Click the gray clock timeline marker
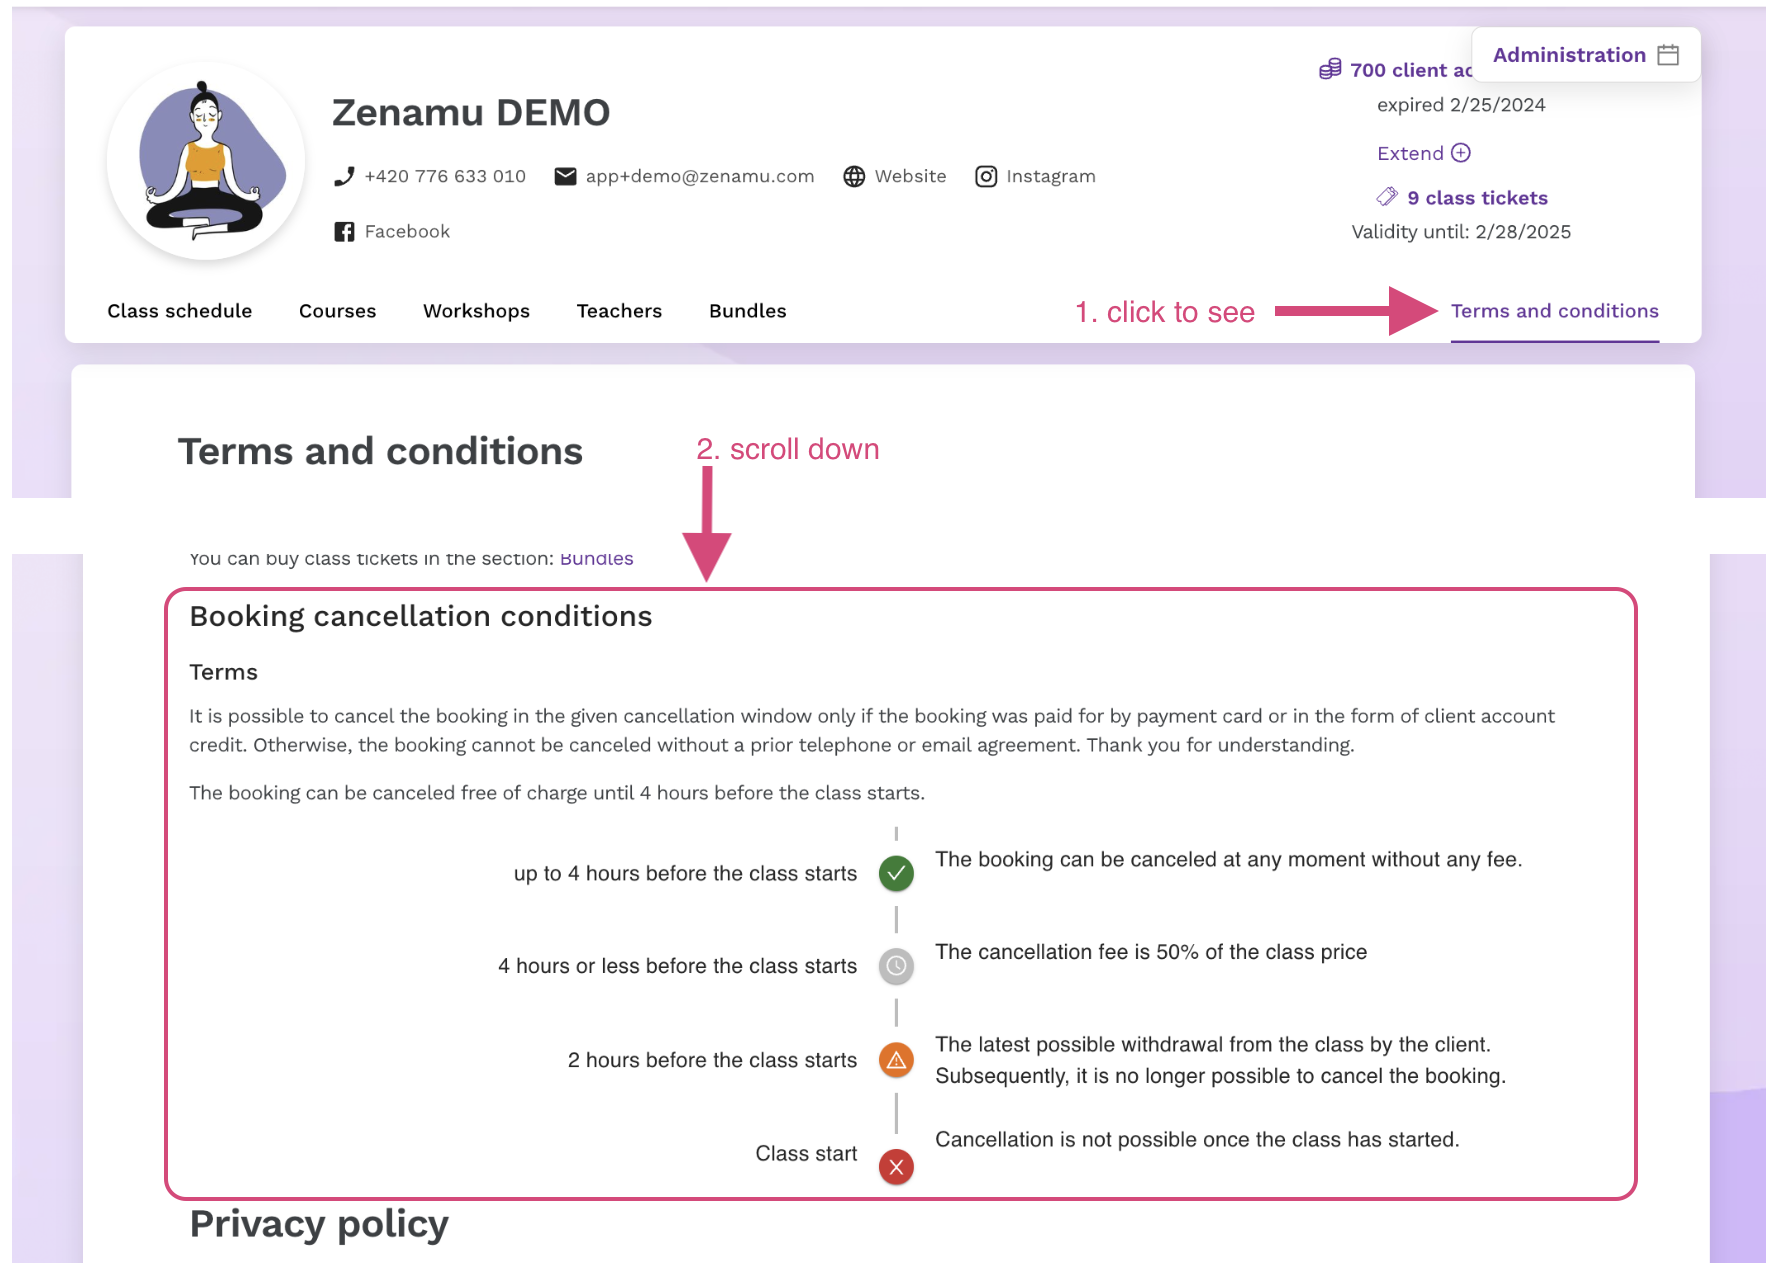 (x=896, y=966)
